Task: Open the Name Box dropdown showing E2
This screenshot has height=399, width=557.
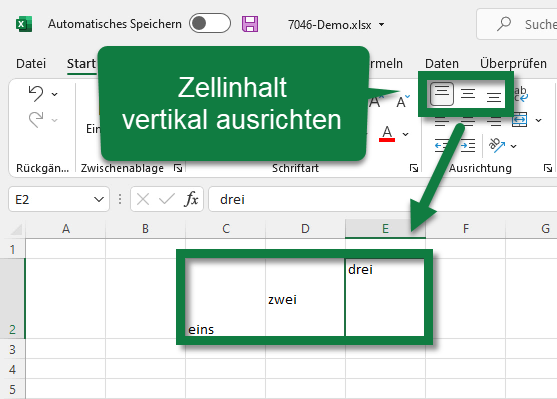Action: click(99, 199)
